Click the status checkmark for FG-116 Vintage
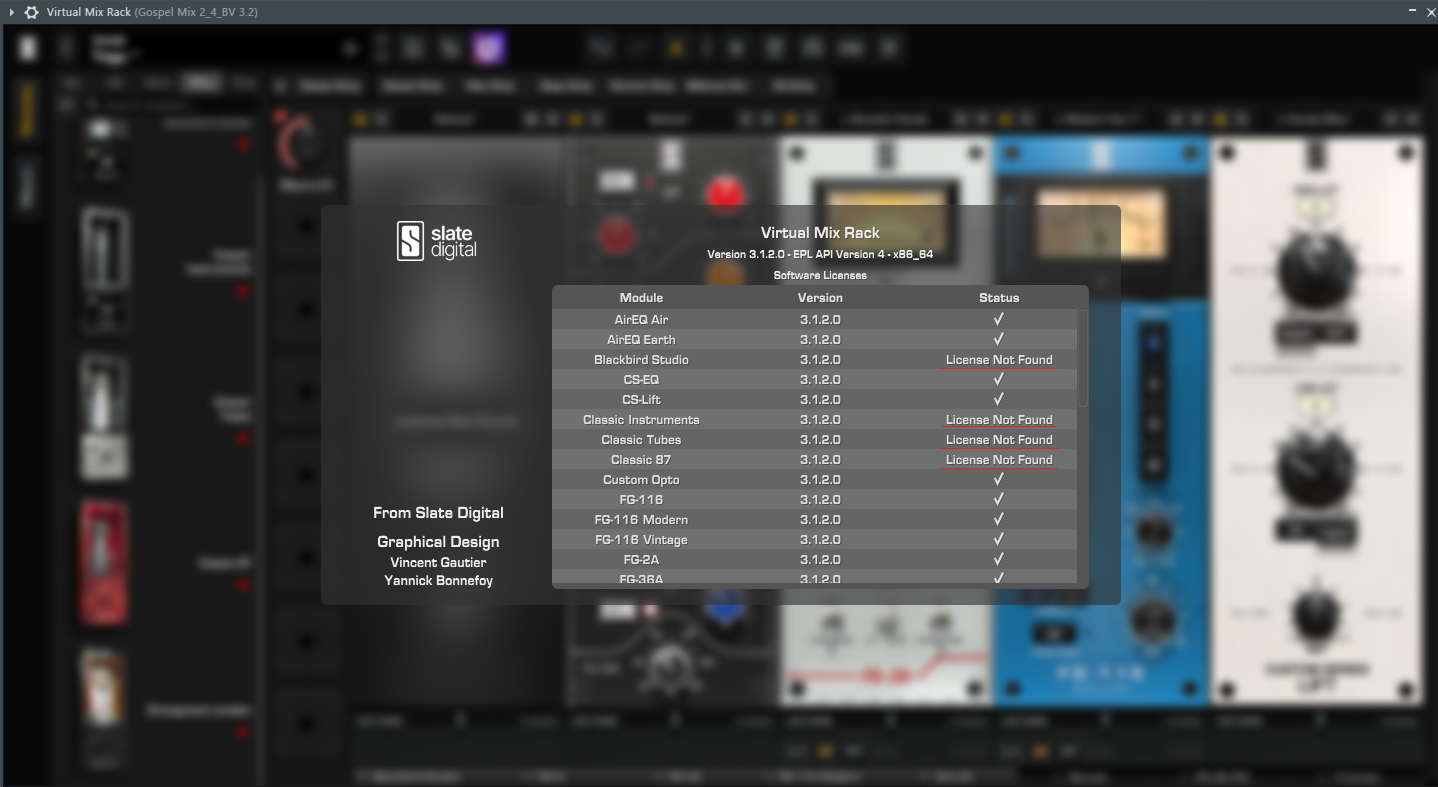1438x787 pixels. pos(999,539)
